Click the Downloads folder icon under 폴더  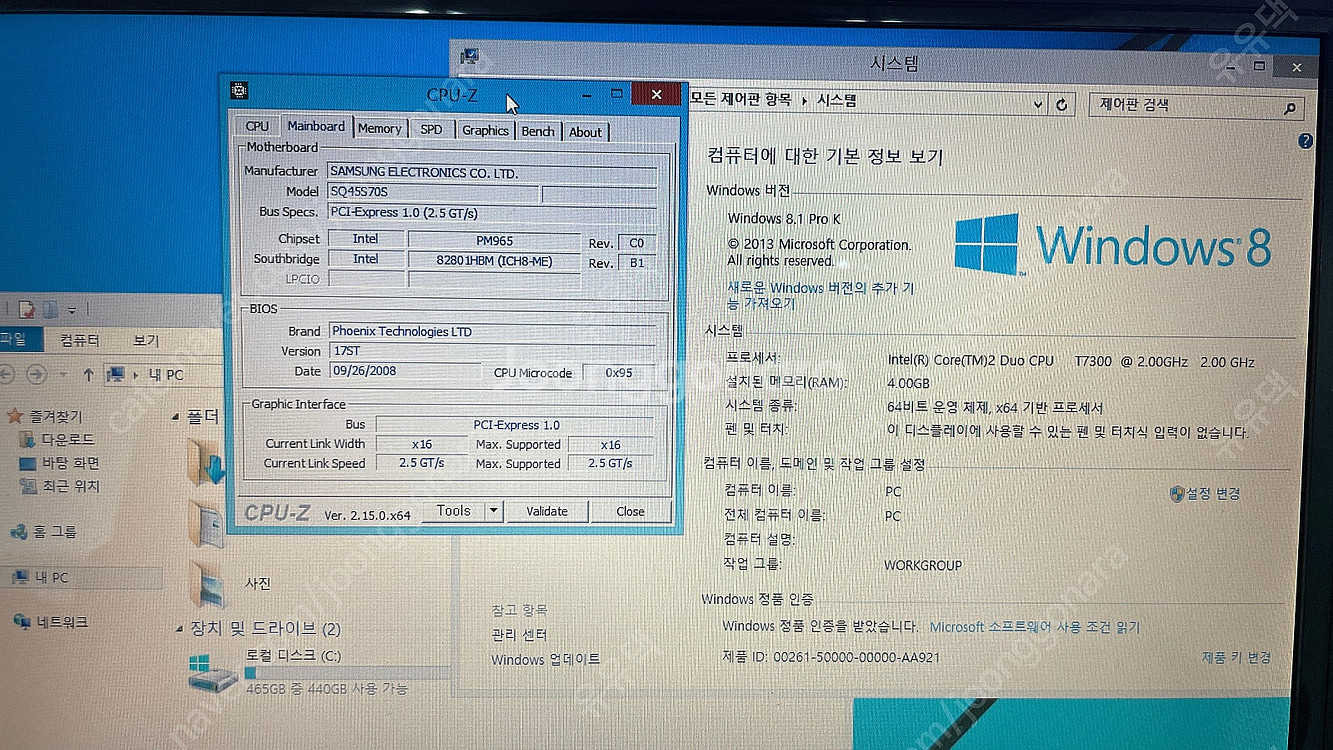pyautogui.click(x=208, y=463)
